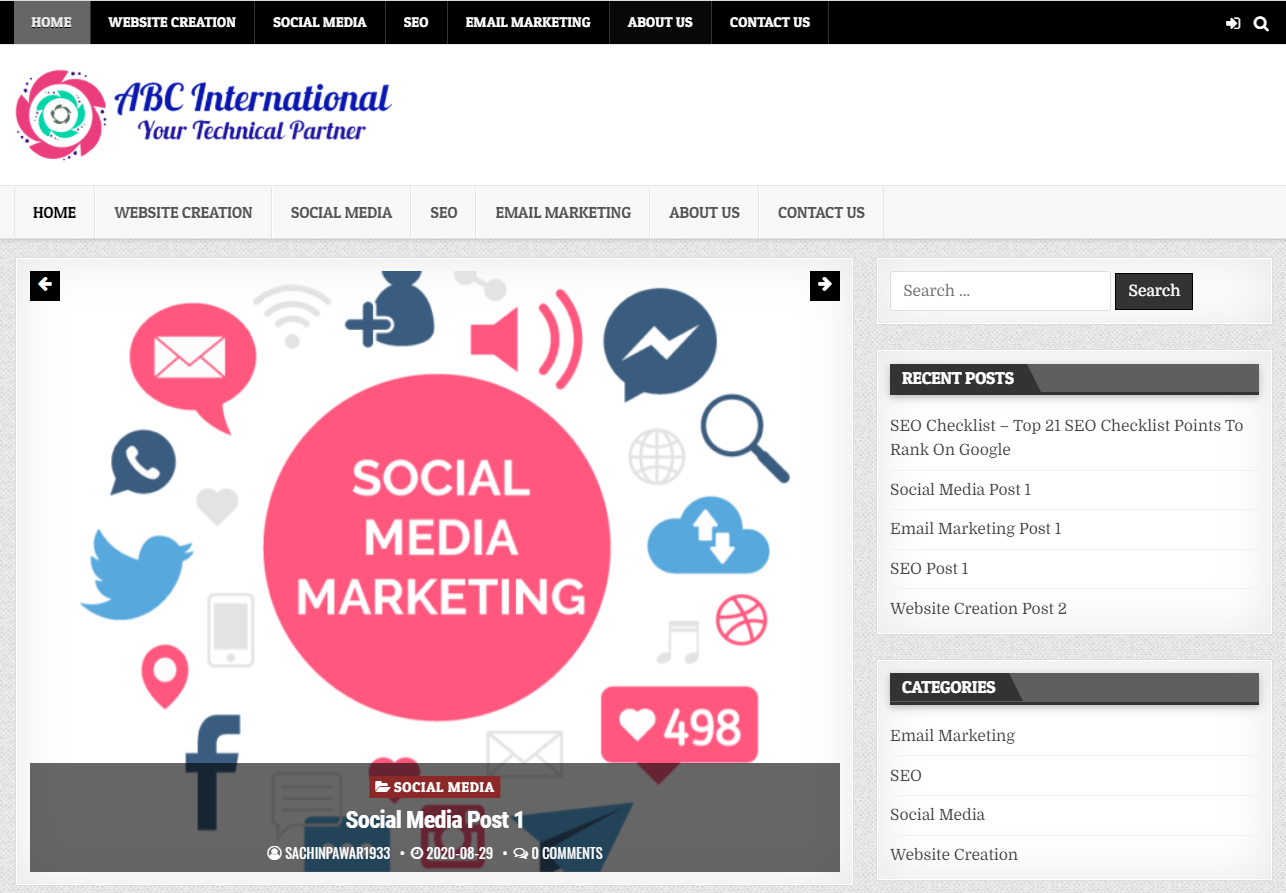Open Website Creation Post 2 recent post

[x=978, y=608]
